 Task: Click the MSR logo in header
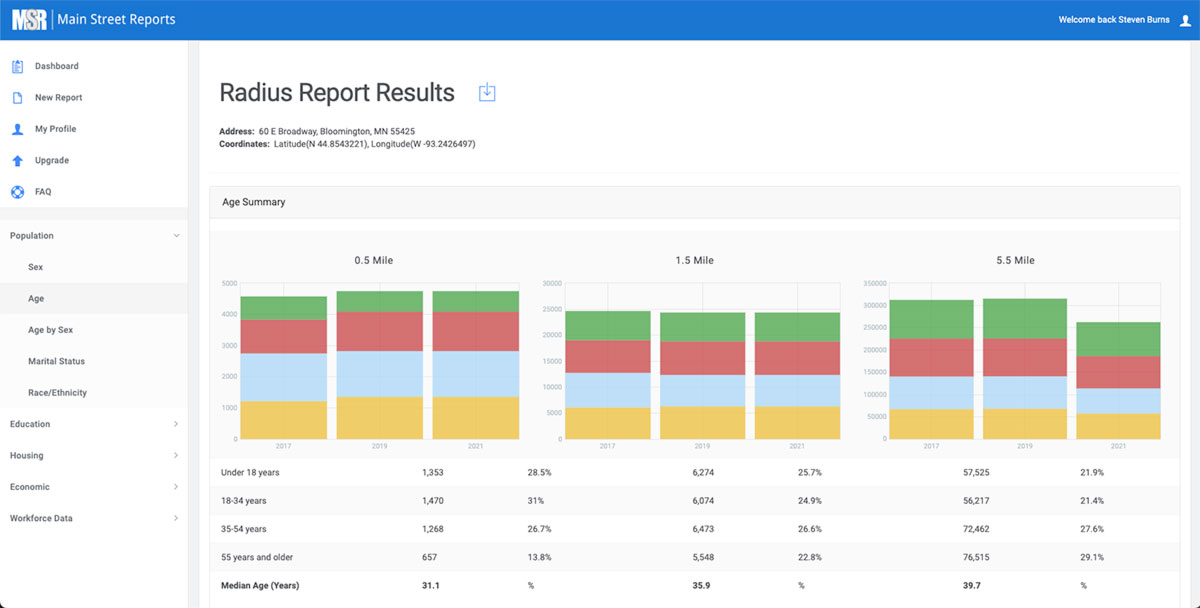pos(29,20)
